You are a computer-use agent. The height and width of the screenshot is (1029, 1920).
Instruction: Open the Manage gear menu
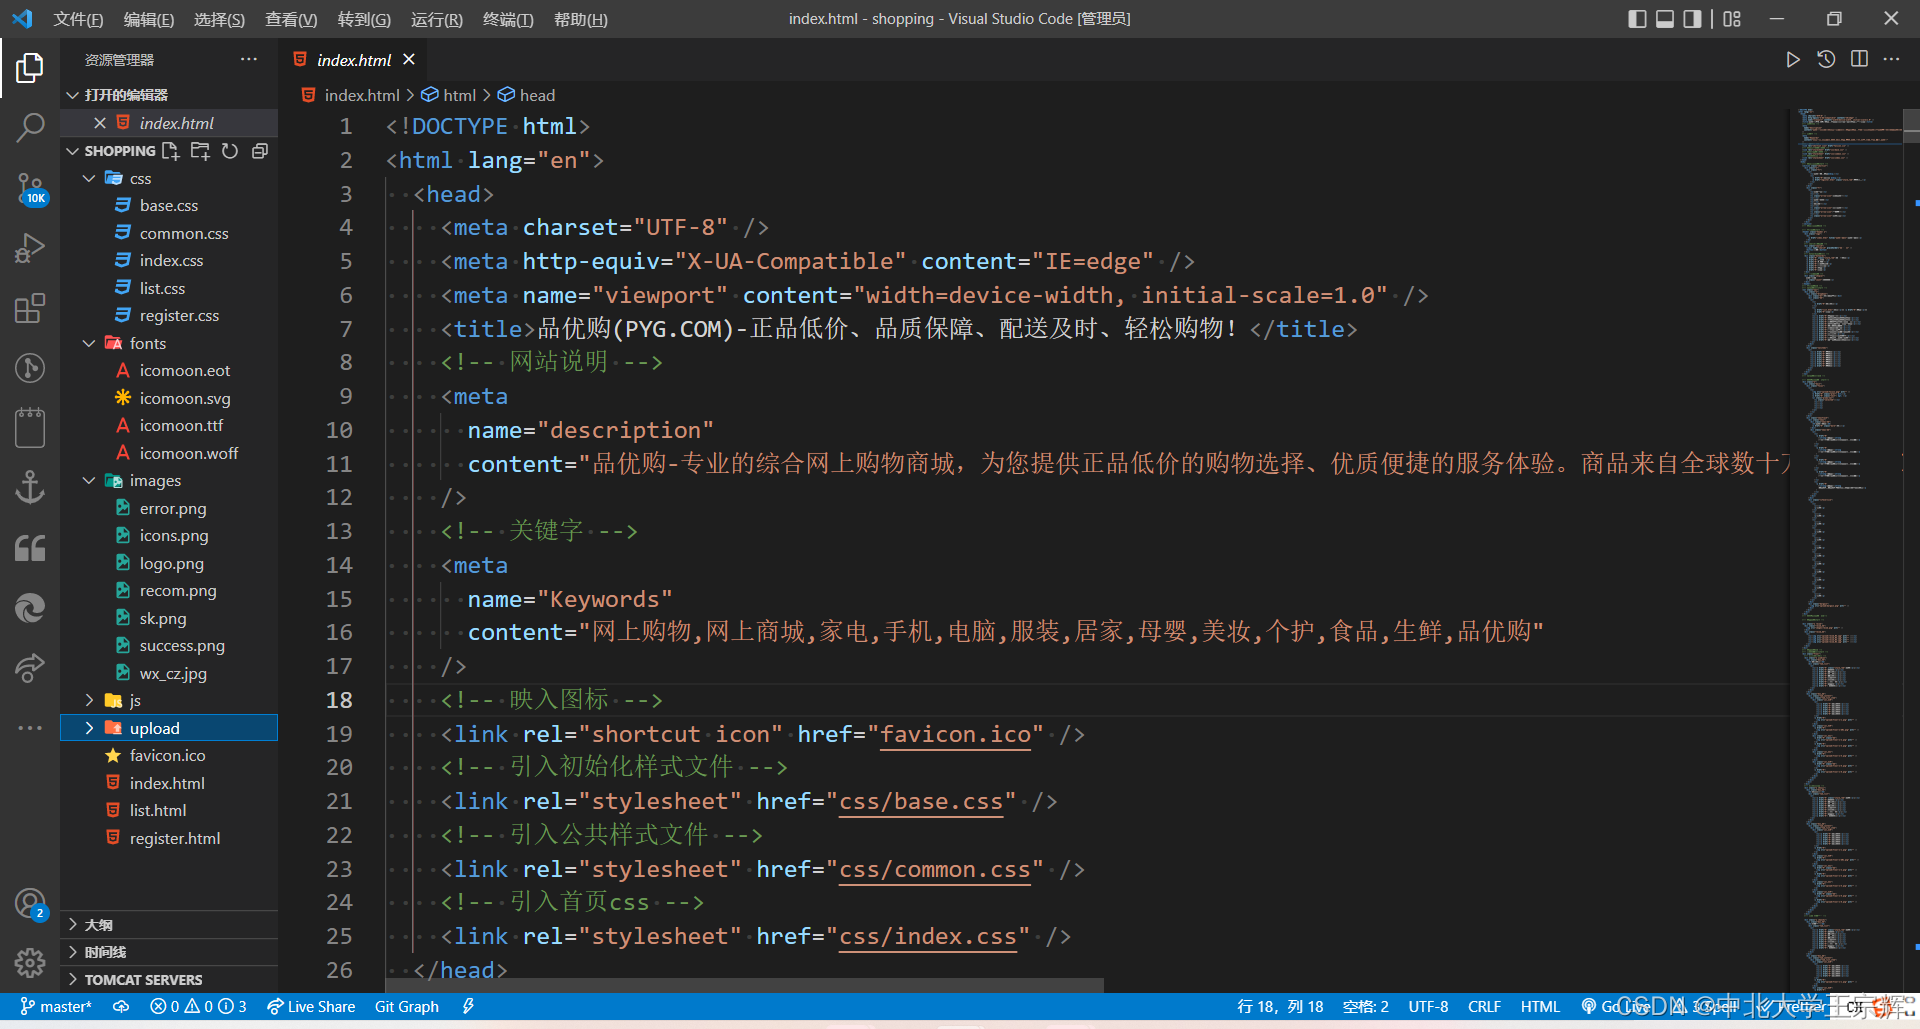pyautogui.click(x=30, y=963)
